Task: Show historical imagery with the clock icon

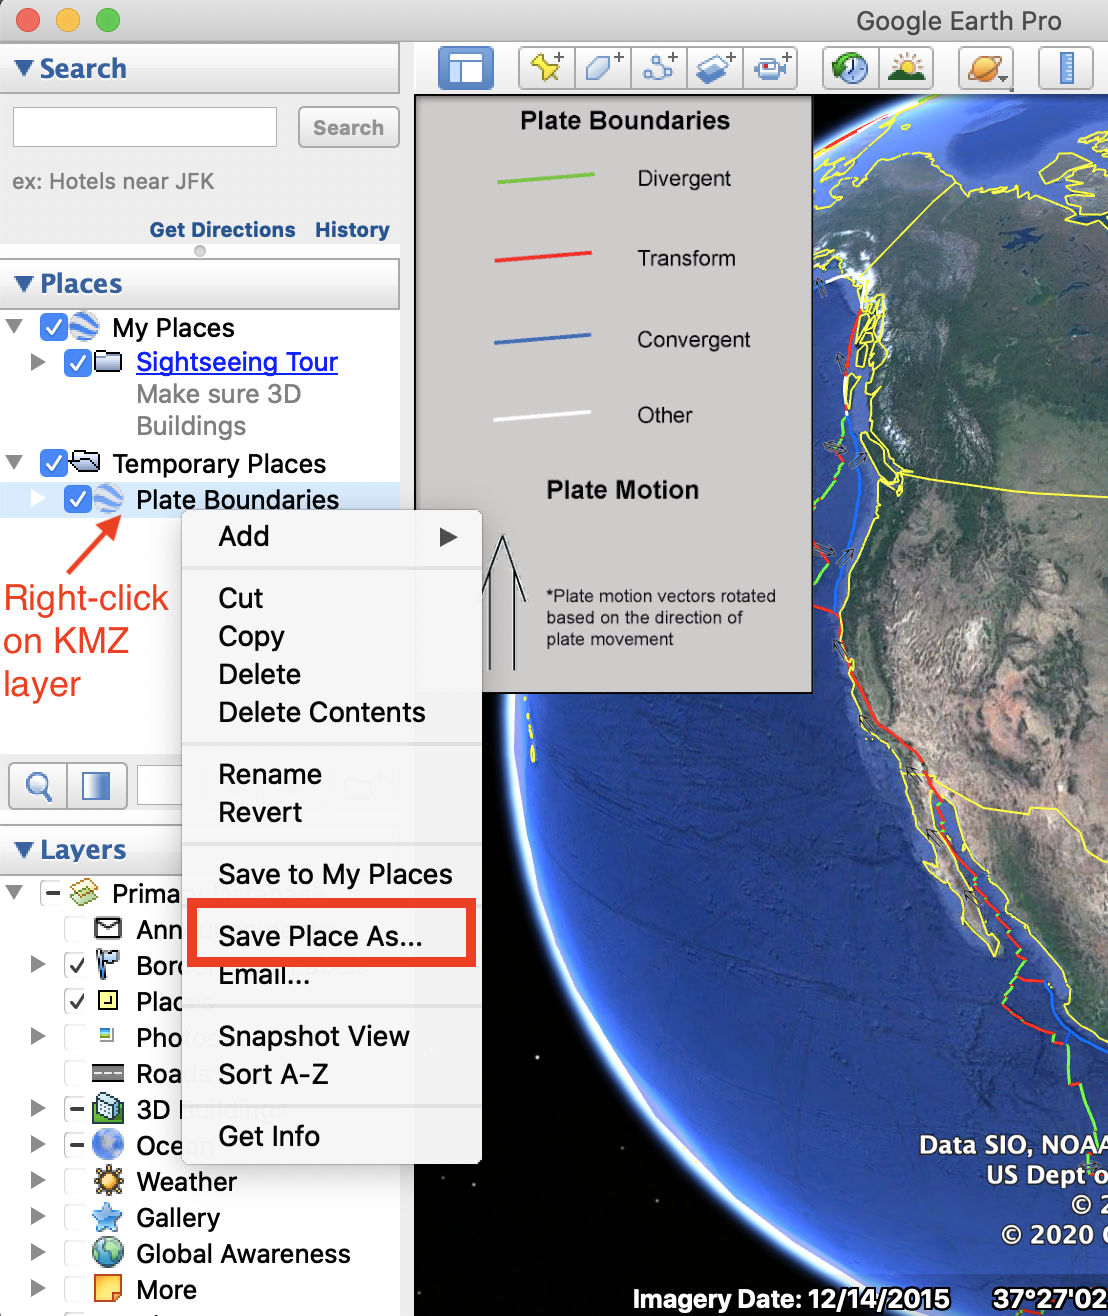Action: pos(849,67)
